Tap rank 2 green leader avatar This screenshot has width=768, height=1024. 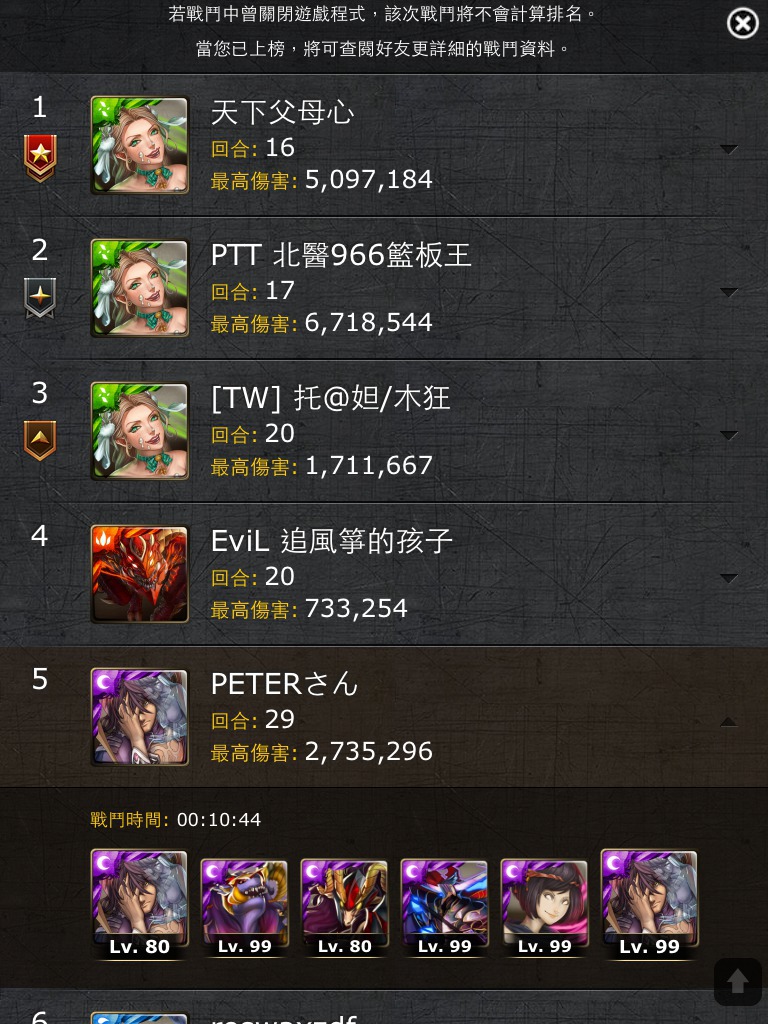click(140, 288)
